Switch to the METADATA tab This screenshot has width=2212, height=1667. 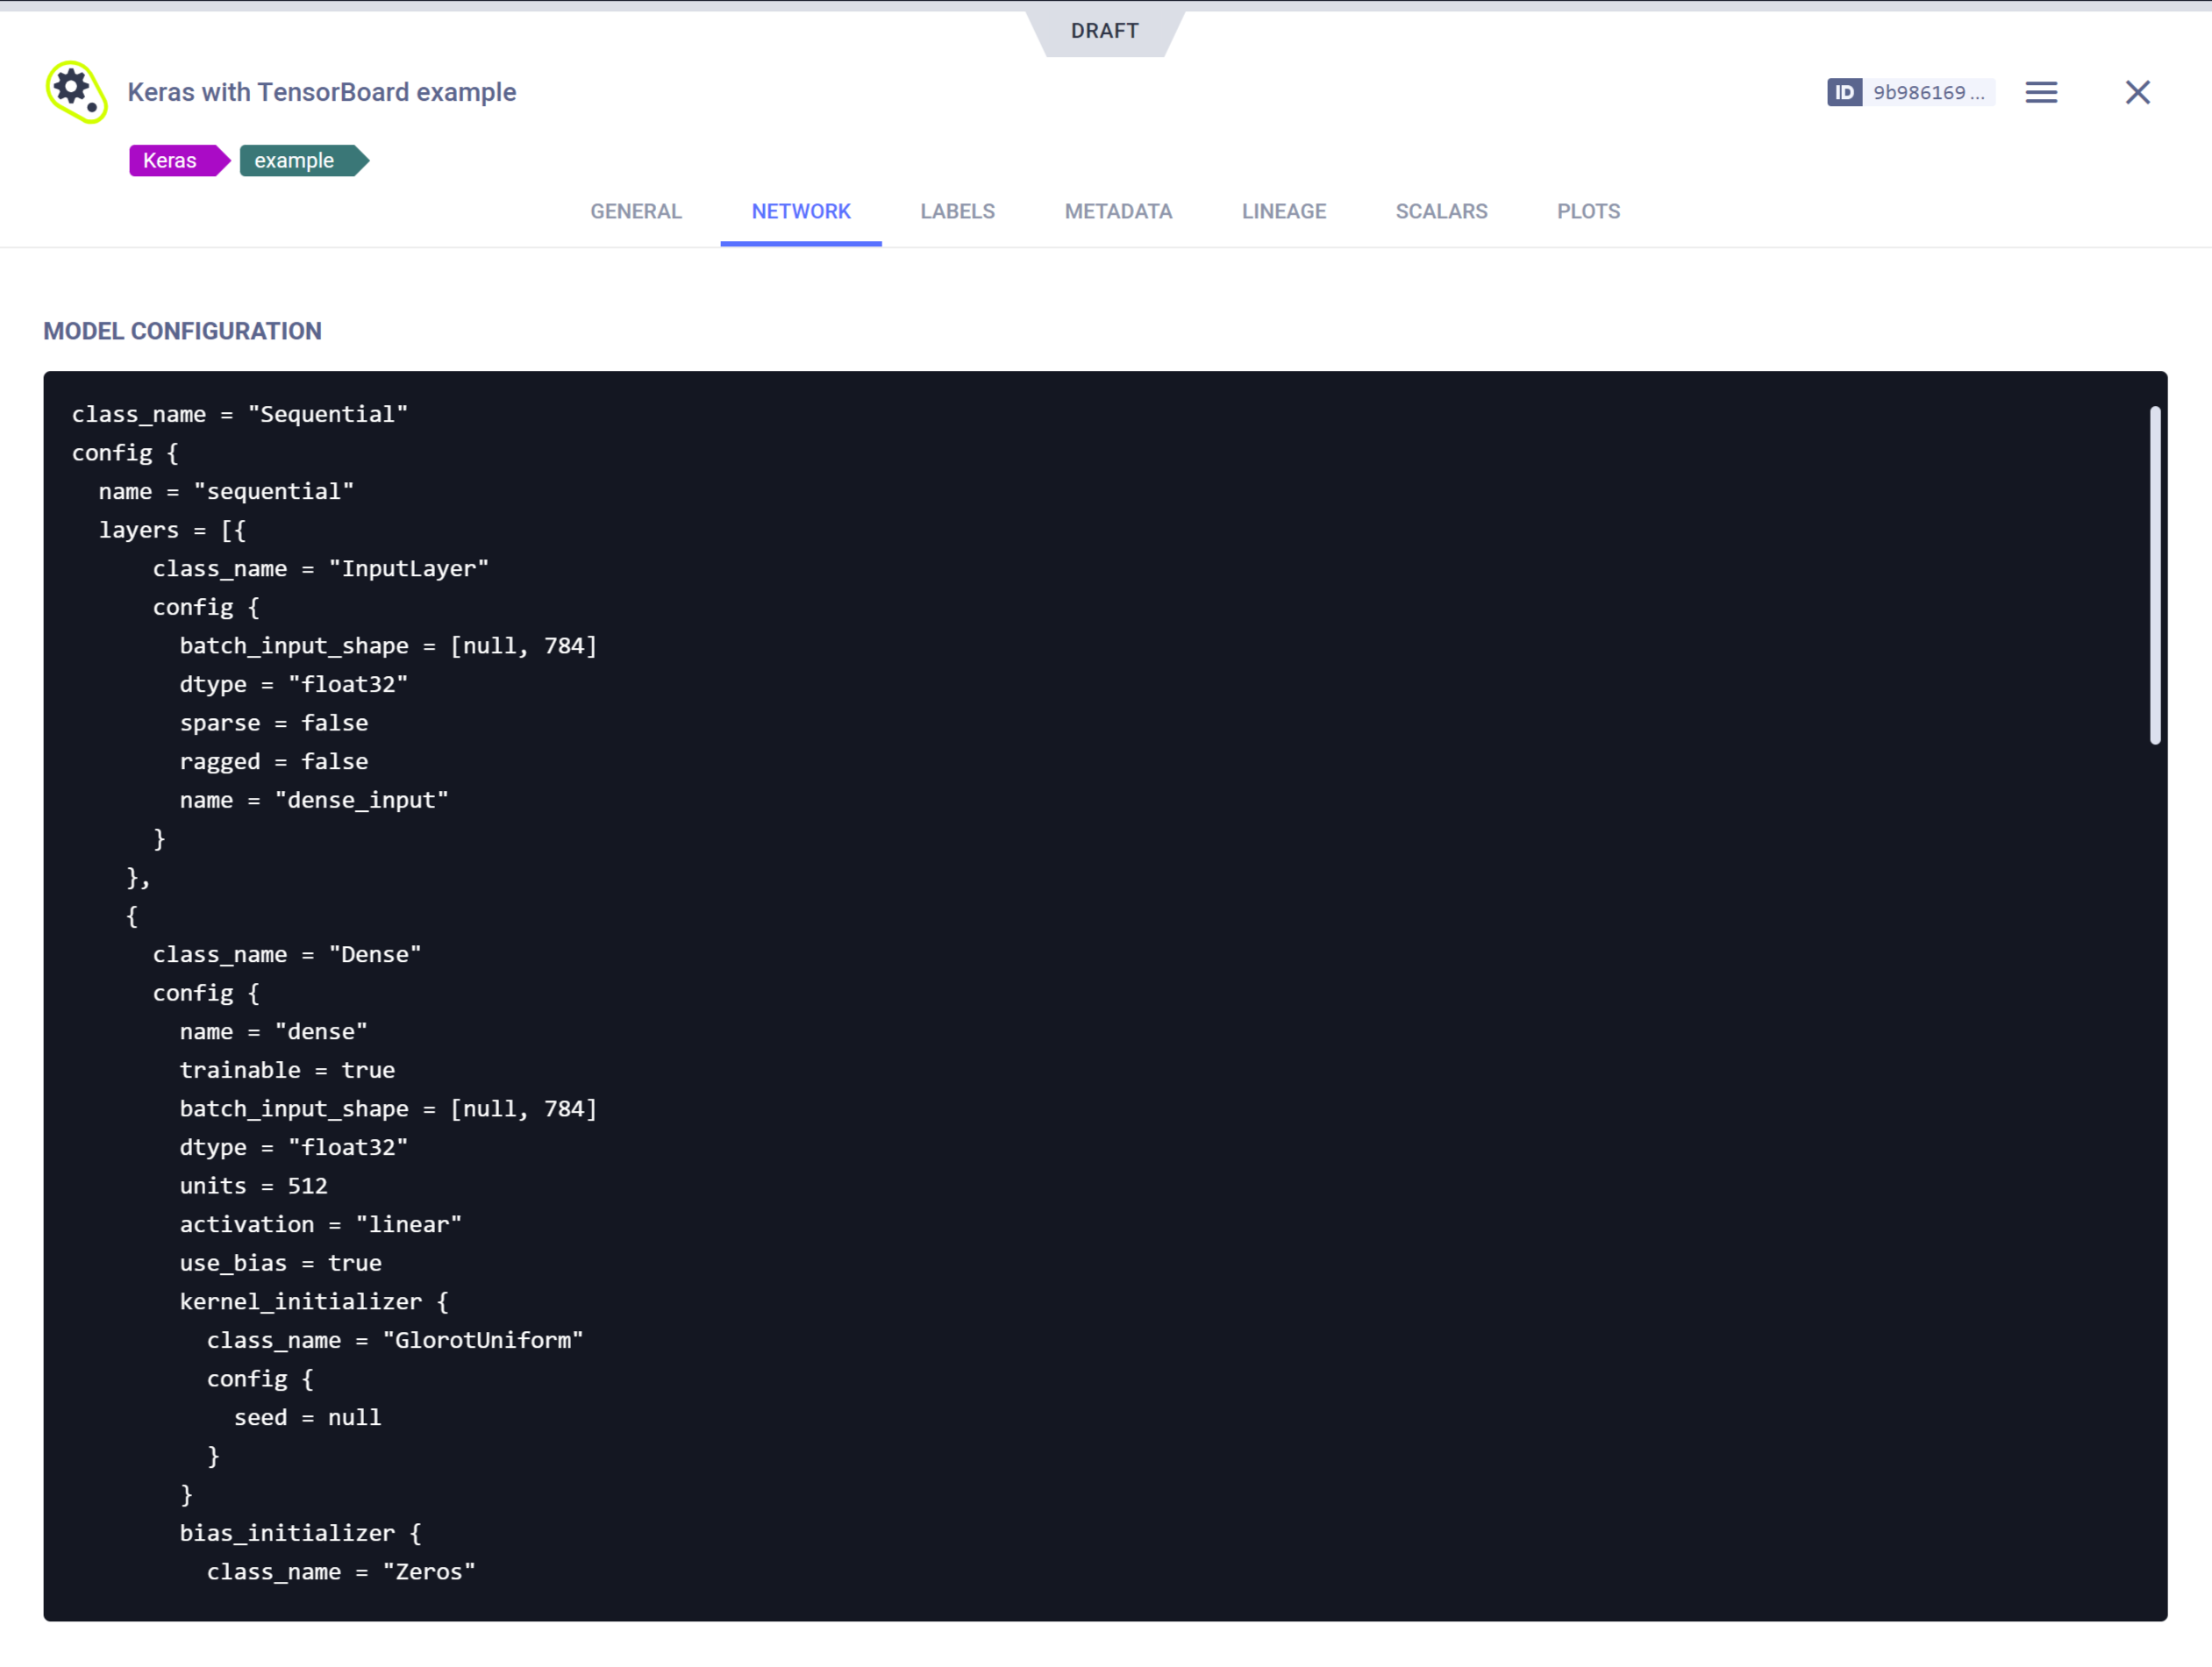click(x=1118, y=211)
